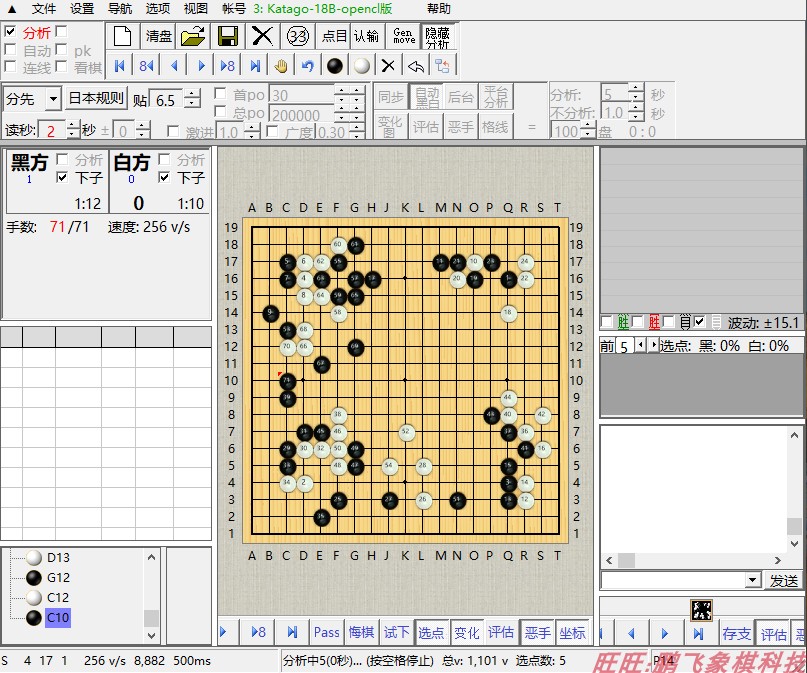This screenshot has height=673, width=807.
Task: Open the 选项 menu
Action: [157, 8]
